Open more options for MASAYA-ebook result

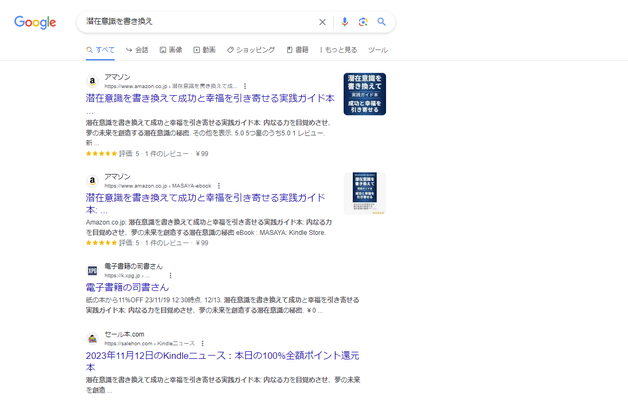[x=219, y=186]
